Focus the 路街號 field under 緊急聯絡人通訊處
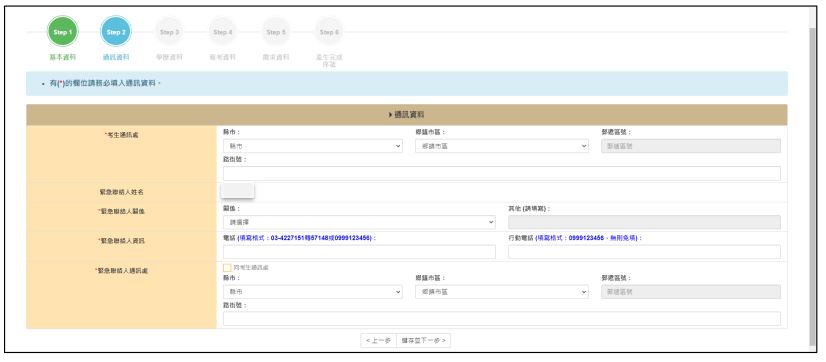This screenshot has width=826, height=362. click(x=502, y=319)
